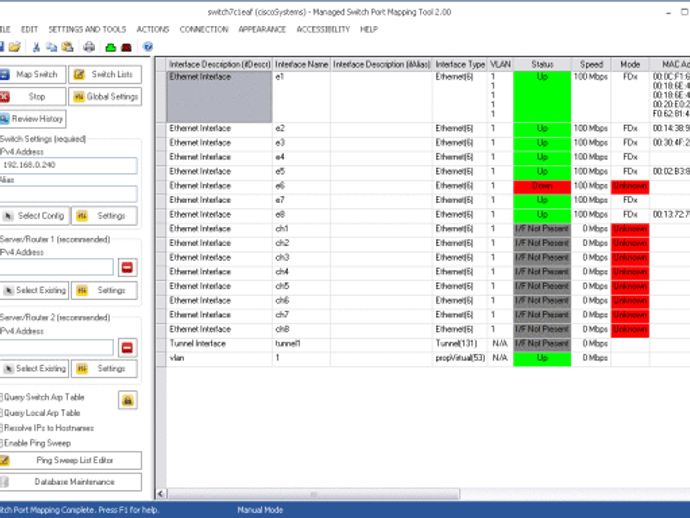Click Select Config under Switch Settings
690x518 pixels.
(34, 216)
